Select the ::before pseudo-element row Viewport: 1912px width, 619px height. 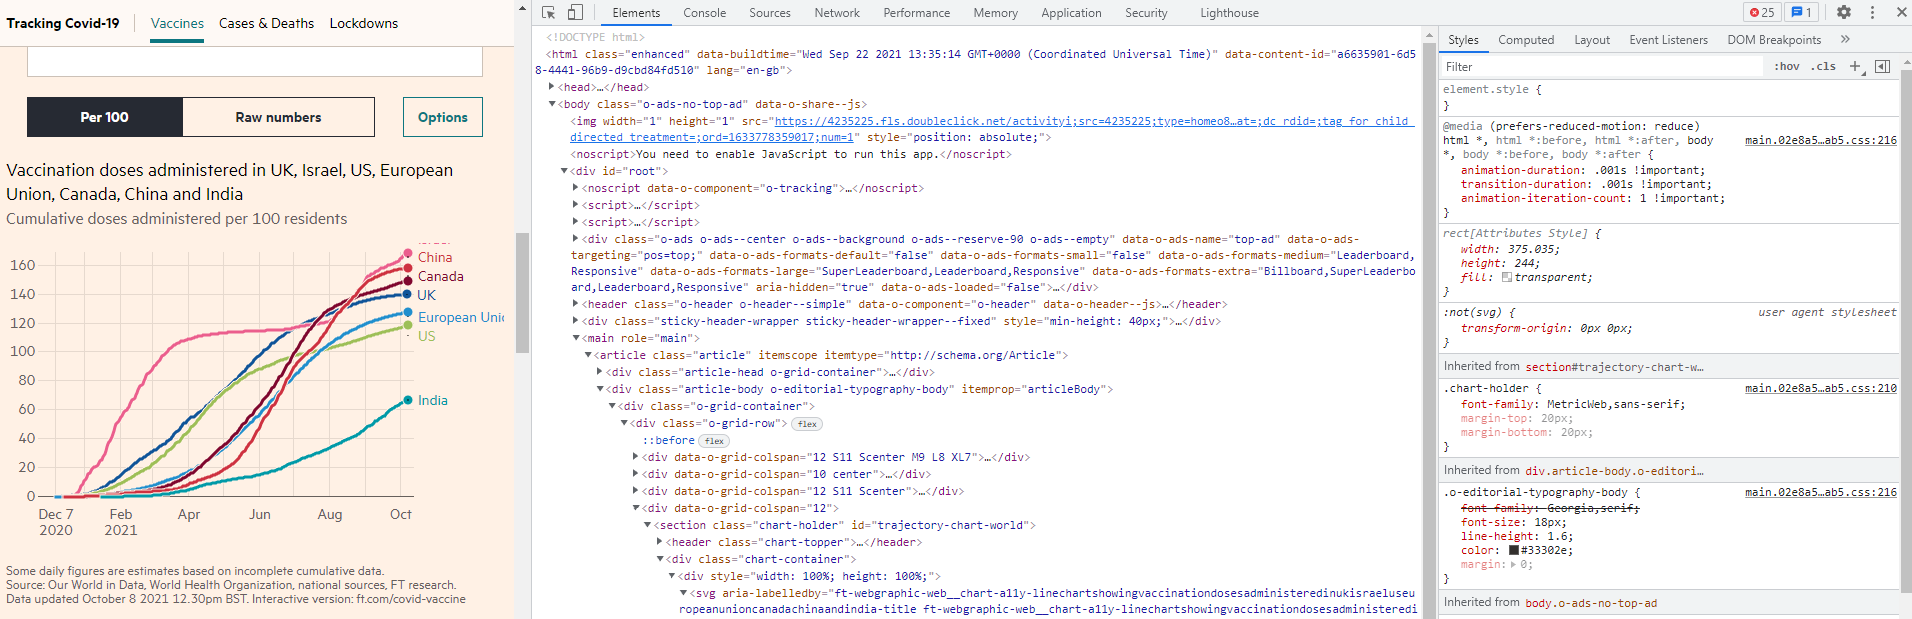pyautogui.click(x=668, y=441)
